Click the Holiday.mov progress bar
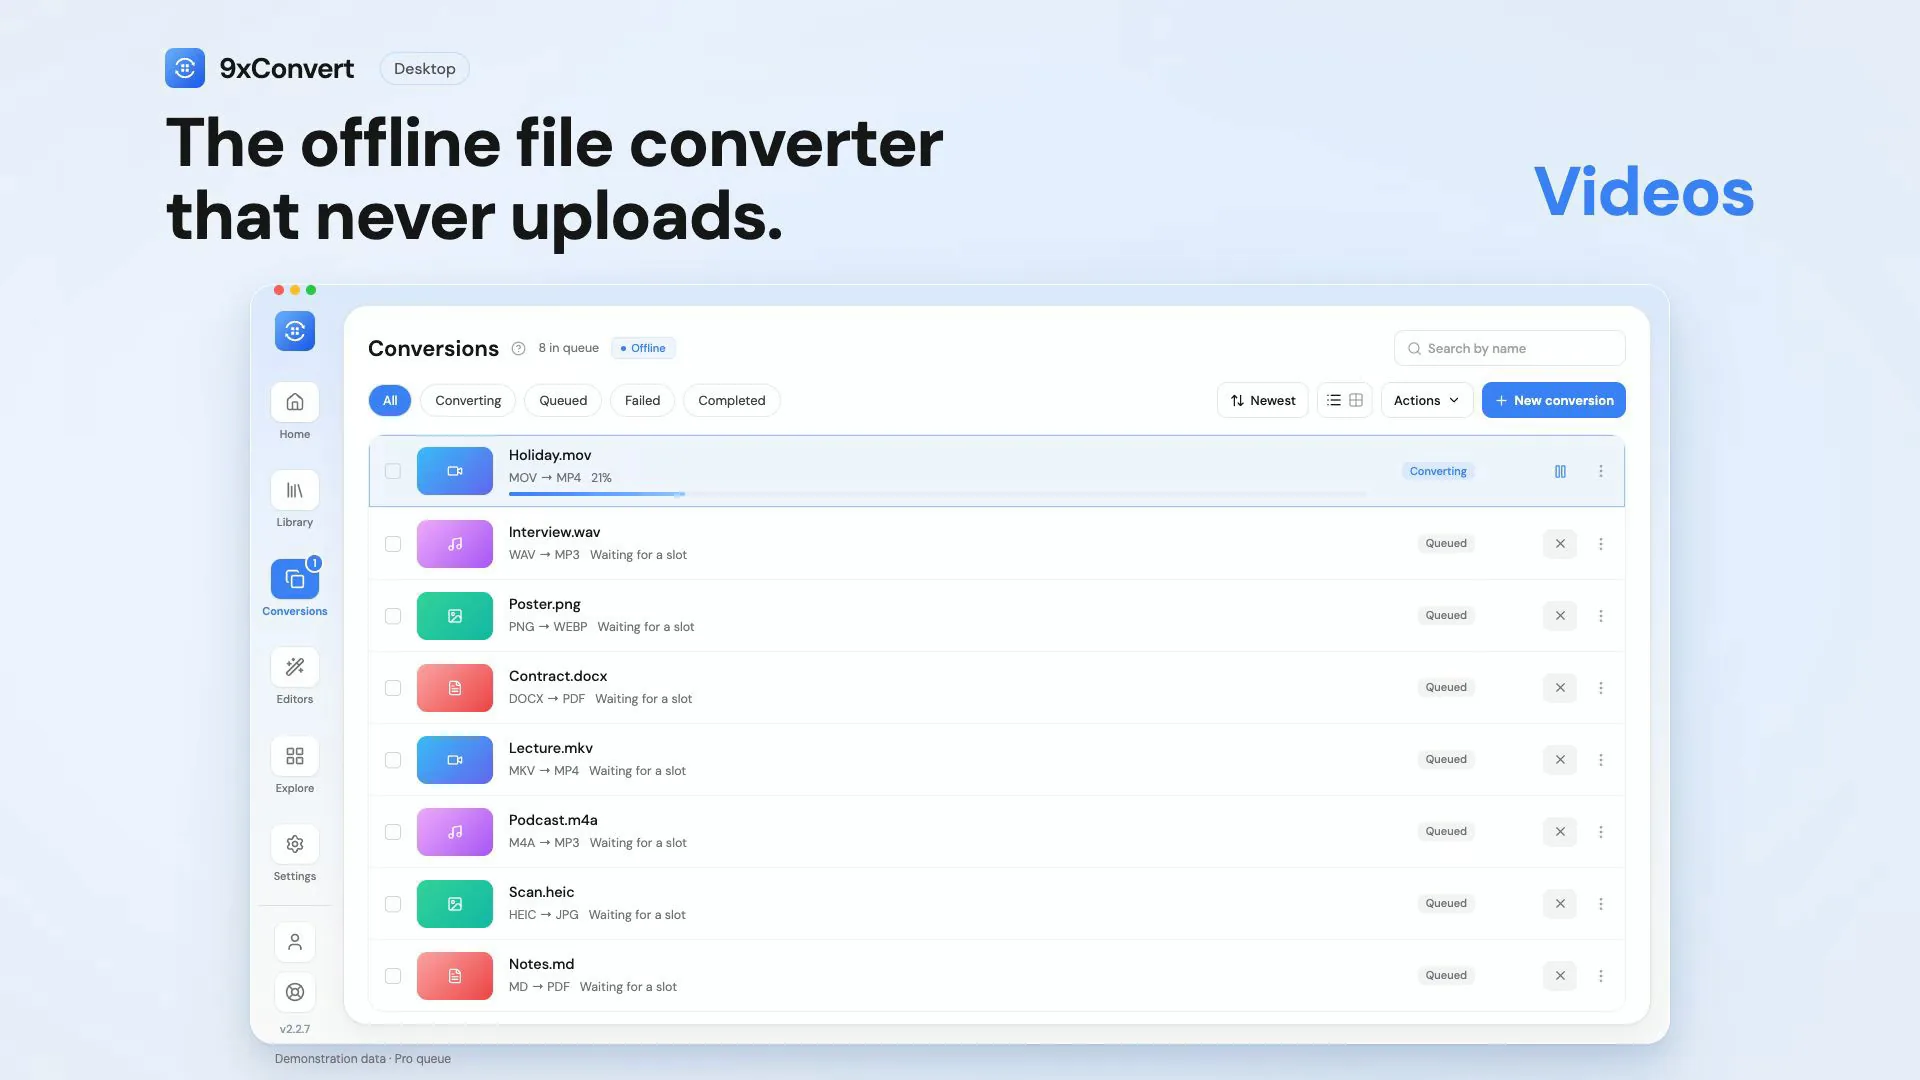This screenshot has width=1920, height=1080. click(x=937, y=494)
